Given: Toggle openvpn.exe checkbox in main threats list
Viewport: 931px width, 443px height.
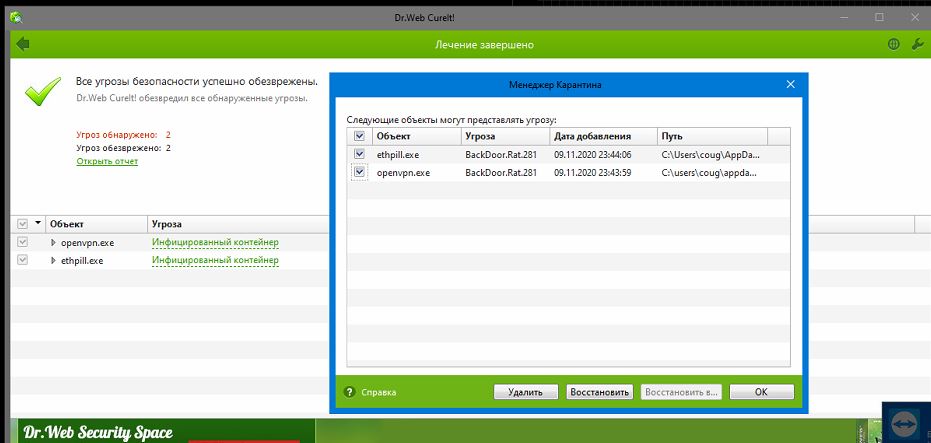Looking at the screenshot, I should (x=23, y=242).
